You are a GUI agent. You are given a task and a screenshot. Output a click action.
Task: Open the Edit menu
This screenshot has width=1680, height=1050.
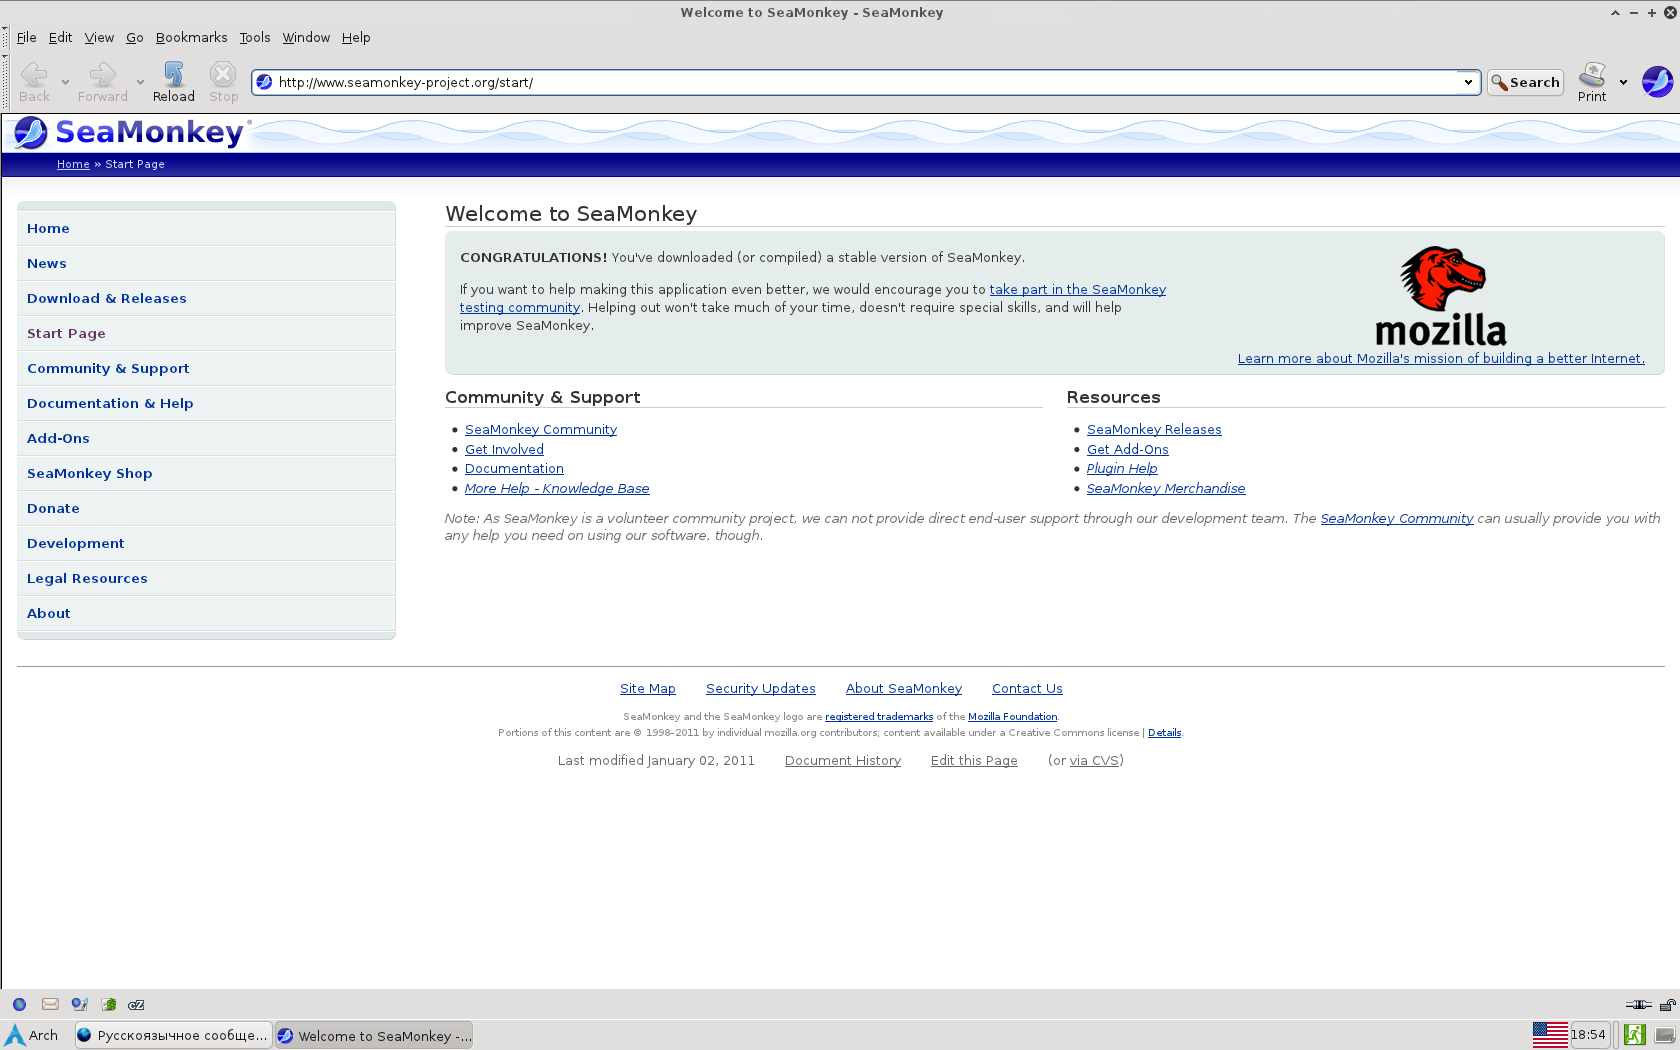pyautogui.click(x=60, y=37)
